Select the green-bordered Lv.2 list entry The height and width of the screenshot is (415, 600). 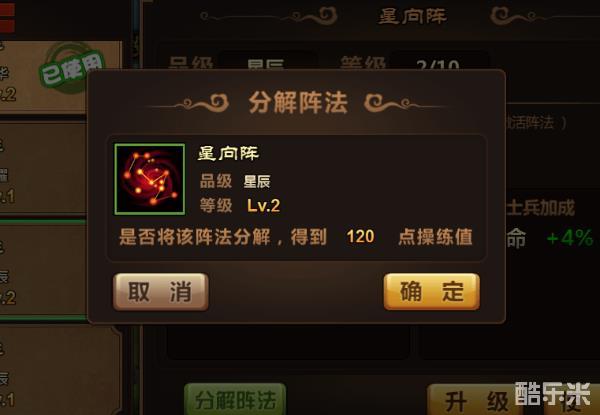43,270
